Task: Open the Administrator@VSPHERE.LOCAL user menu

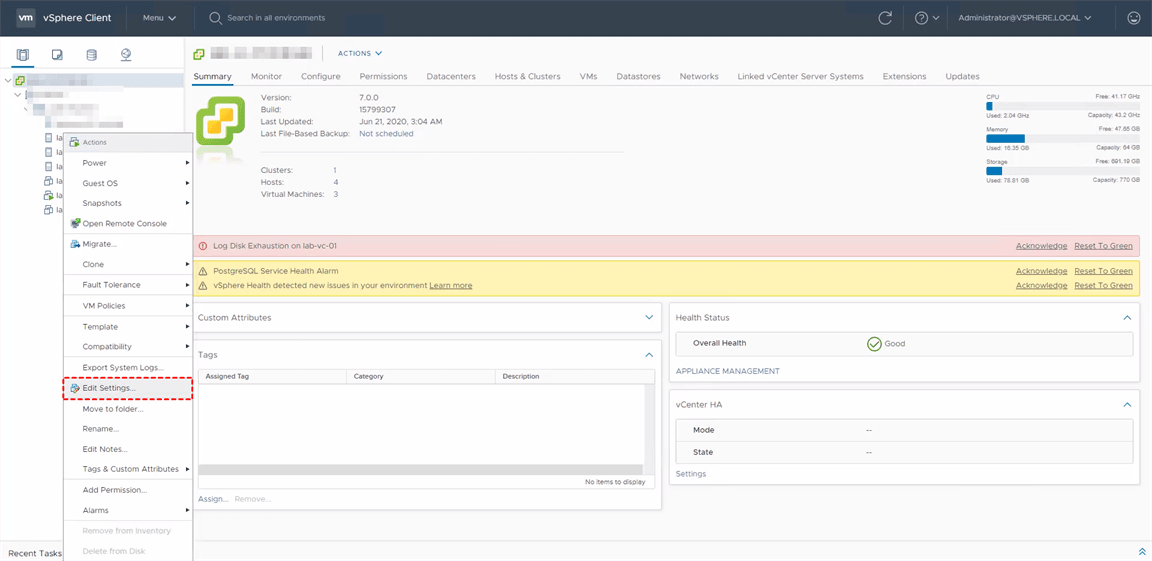Action: click(1024, 18)
